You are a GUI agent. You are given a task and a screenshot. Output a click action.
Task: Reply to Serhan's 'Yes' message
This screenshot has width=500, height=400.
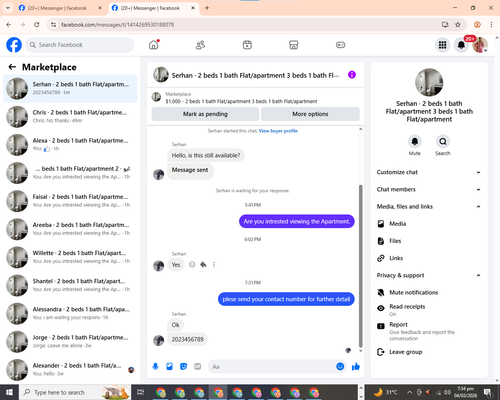coord(203,264)
